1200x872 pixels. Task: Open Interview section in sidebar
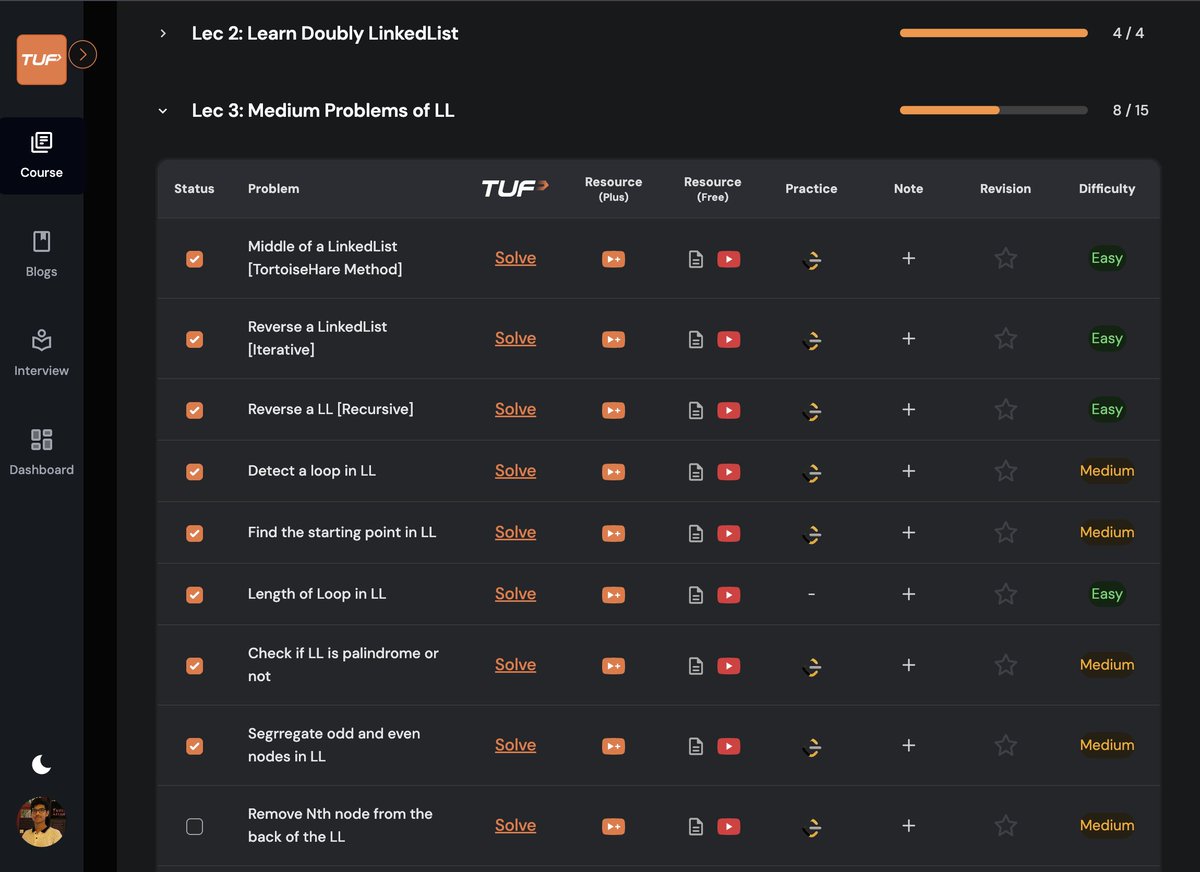click(x=42, y=353)
